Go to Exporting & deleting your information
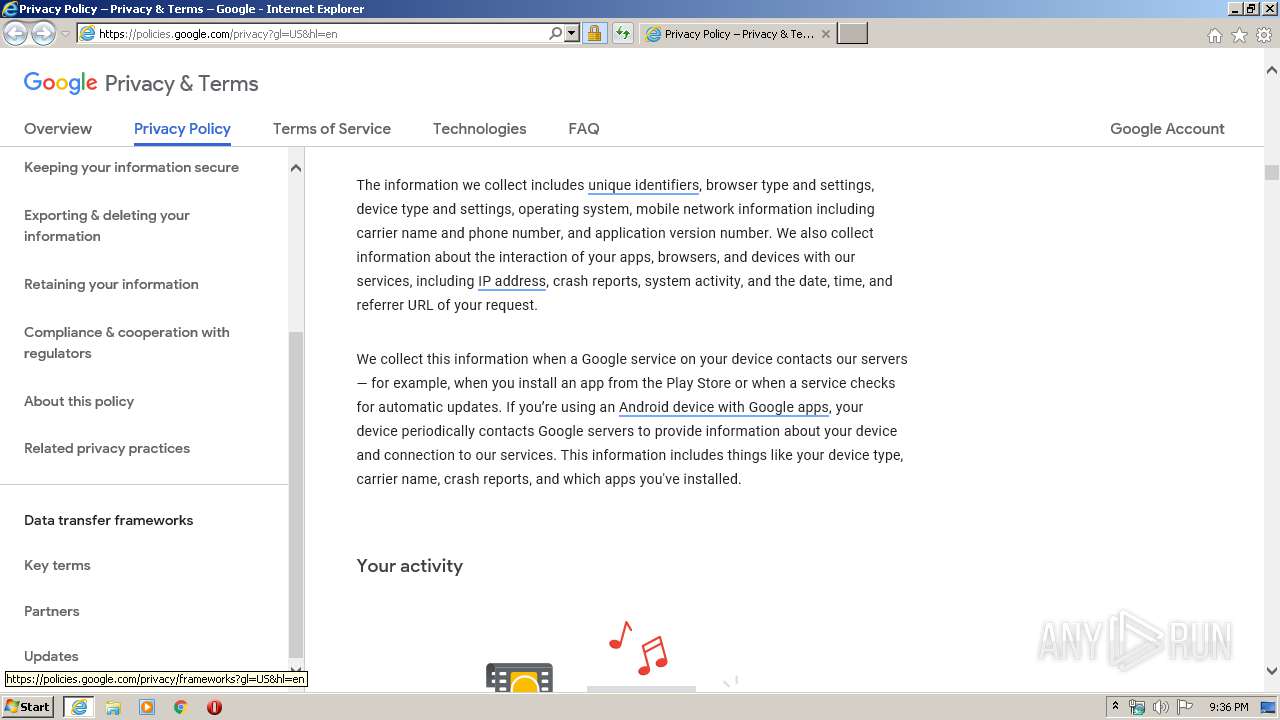The height and width of the screenshot is (720, 1280). [107, 226]
